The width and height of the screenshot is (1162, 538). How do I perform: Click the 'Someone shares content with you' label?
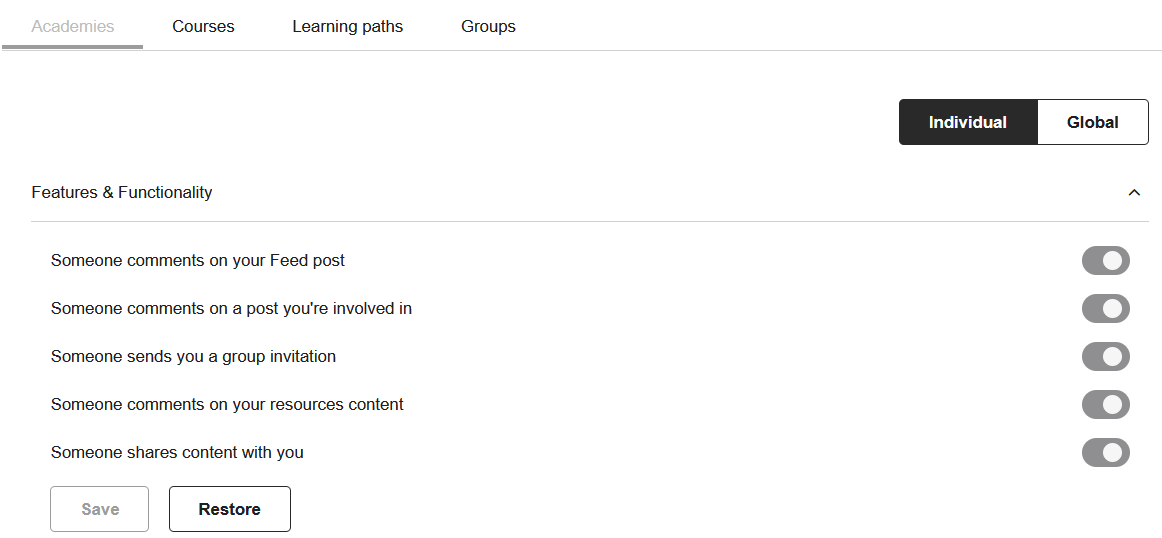click(177, 453)
